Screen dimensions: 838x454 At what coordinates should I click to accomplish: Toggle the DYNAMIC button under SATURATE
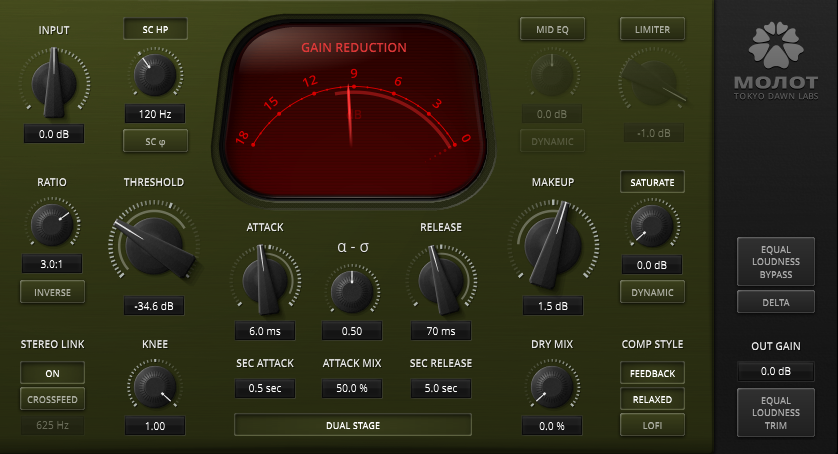pos(652,293)
